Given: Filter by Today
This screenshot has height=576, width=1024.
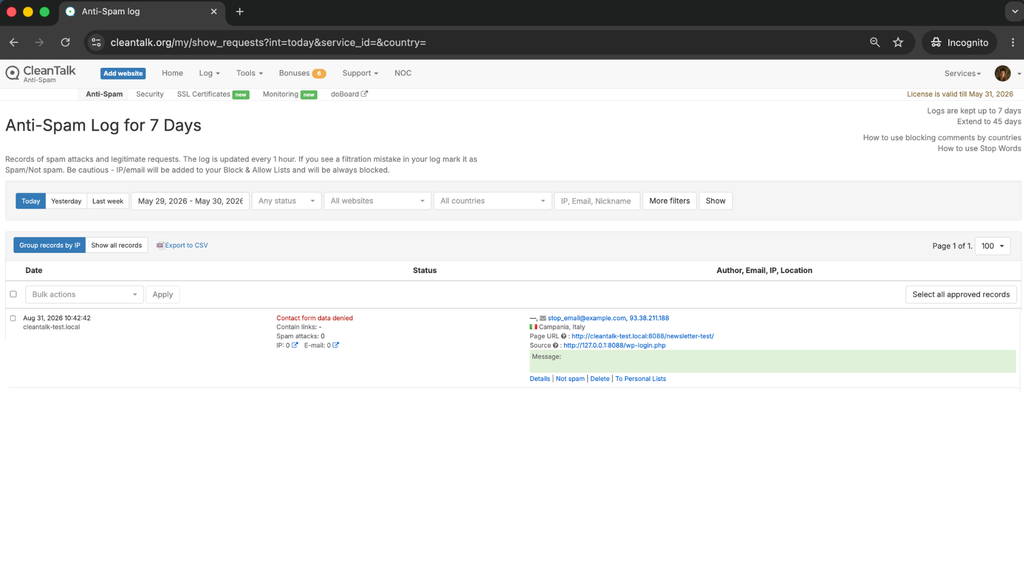Looking at the screenshot, I should click(31, 201).
